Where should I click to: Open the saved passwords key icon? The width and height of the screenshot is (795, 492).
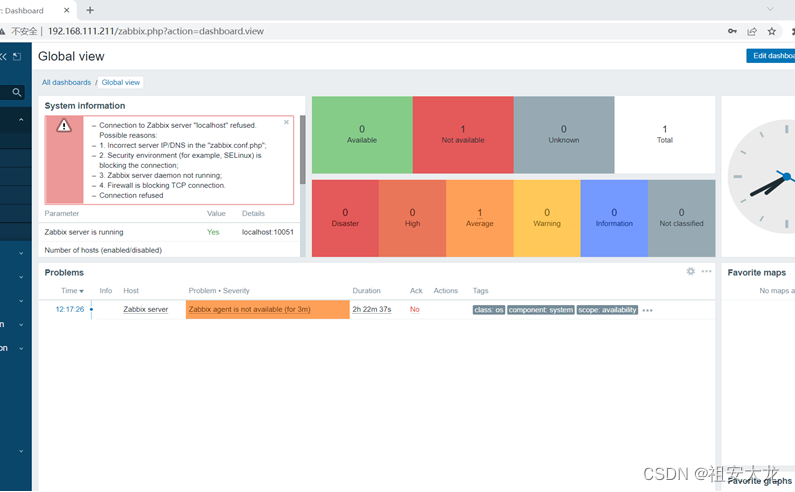pyautogui.click(x=732, y=31)
